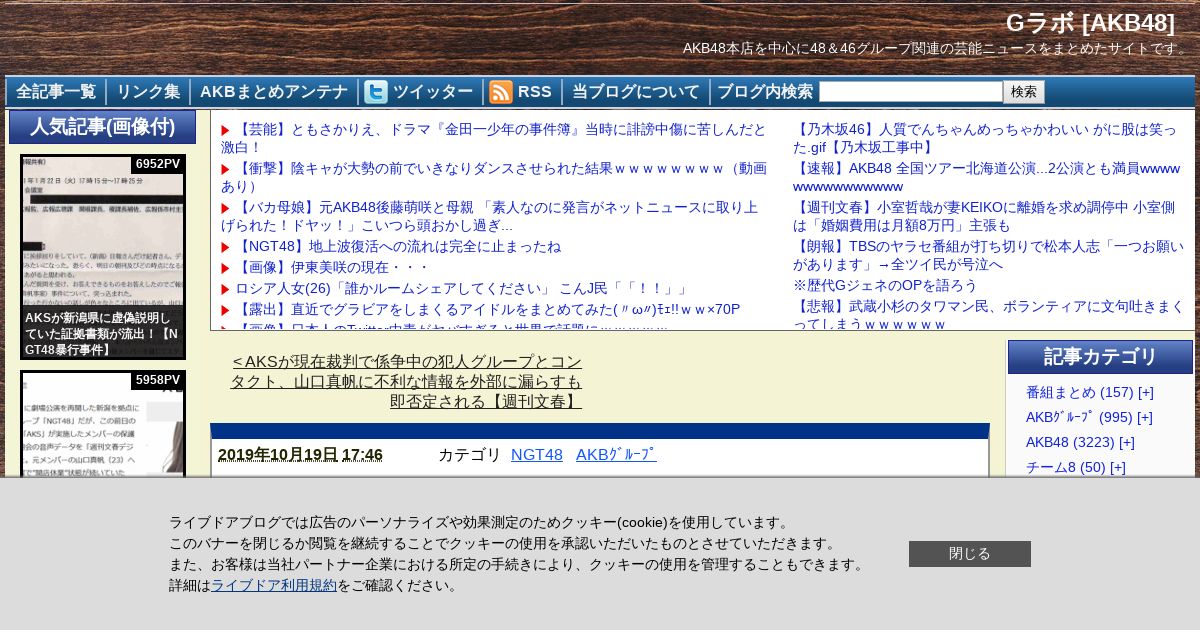Expand [+] next to 番組まとめ (157)
Screen dimensions: 1200x630
(1146, 392)
